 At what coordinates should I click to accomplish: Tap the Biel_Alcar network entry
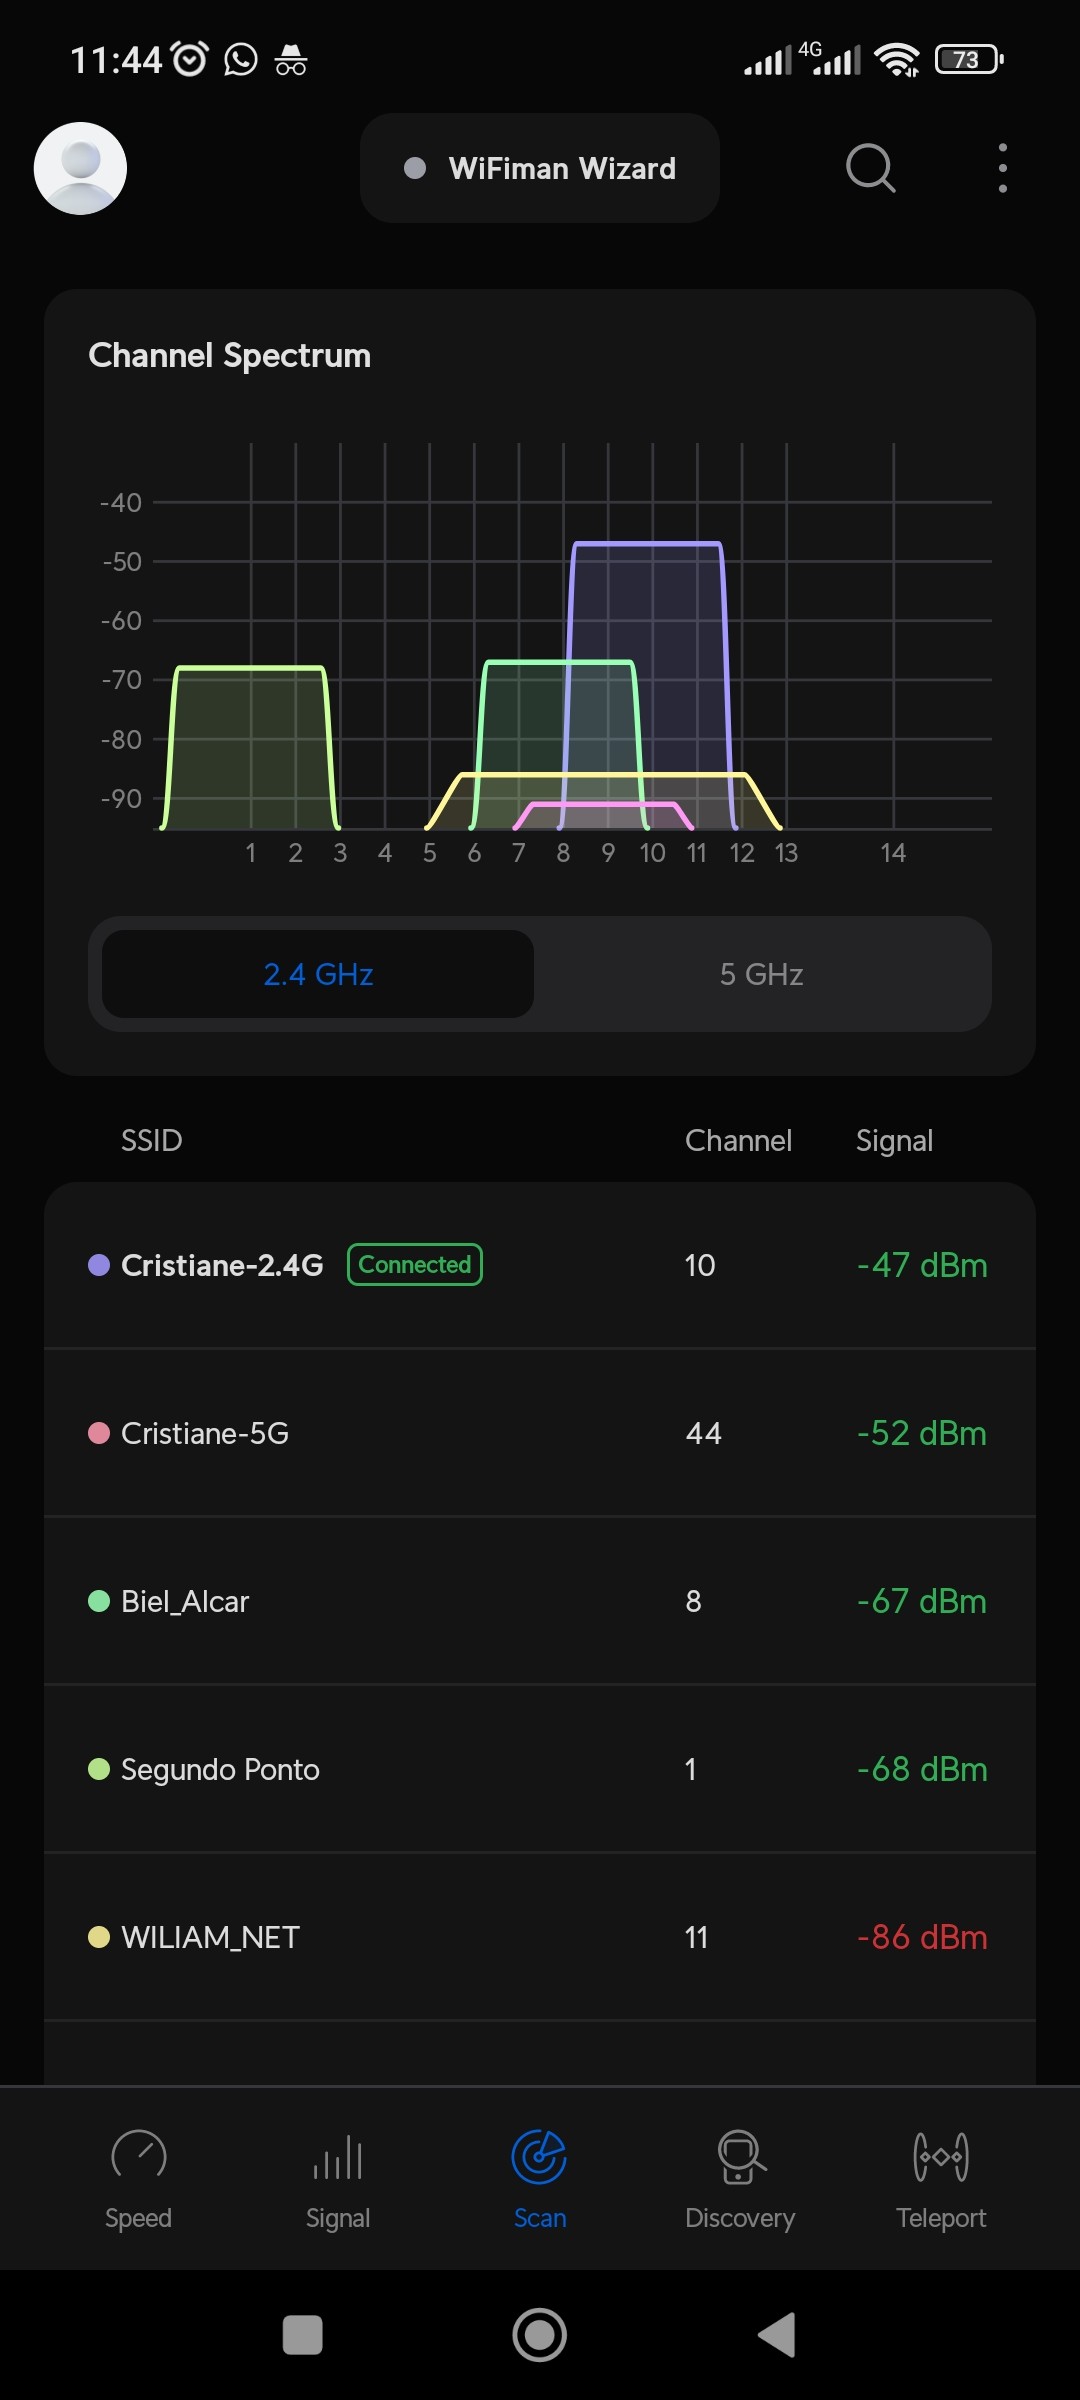(x=540, y=1601)
